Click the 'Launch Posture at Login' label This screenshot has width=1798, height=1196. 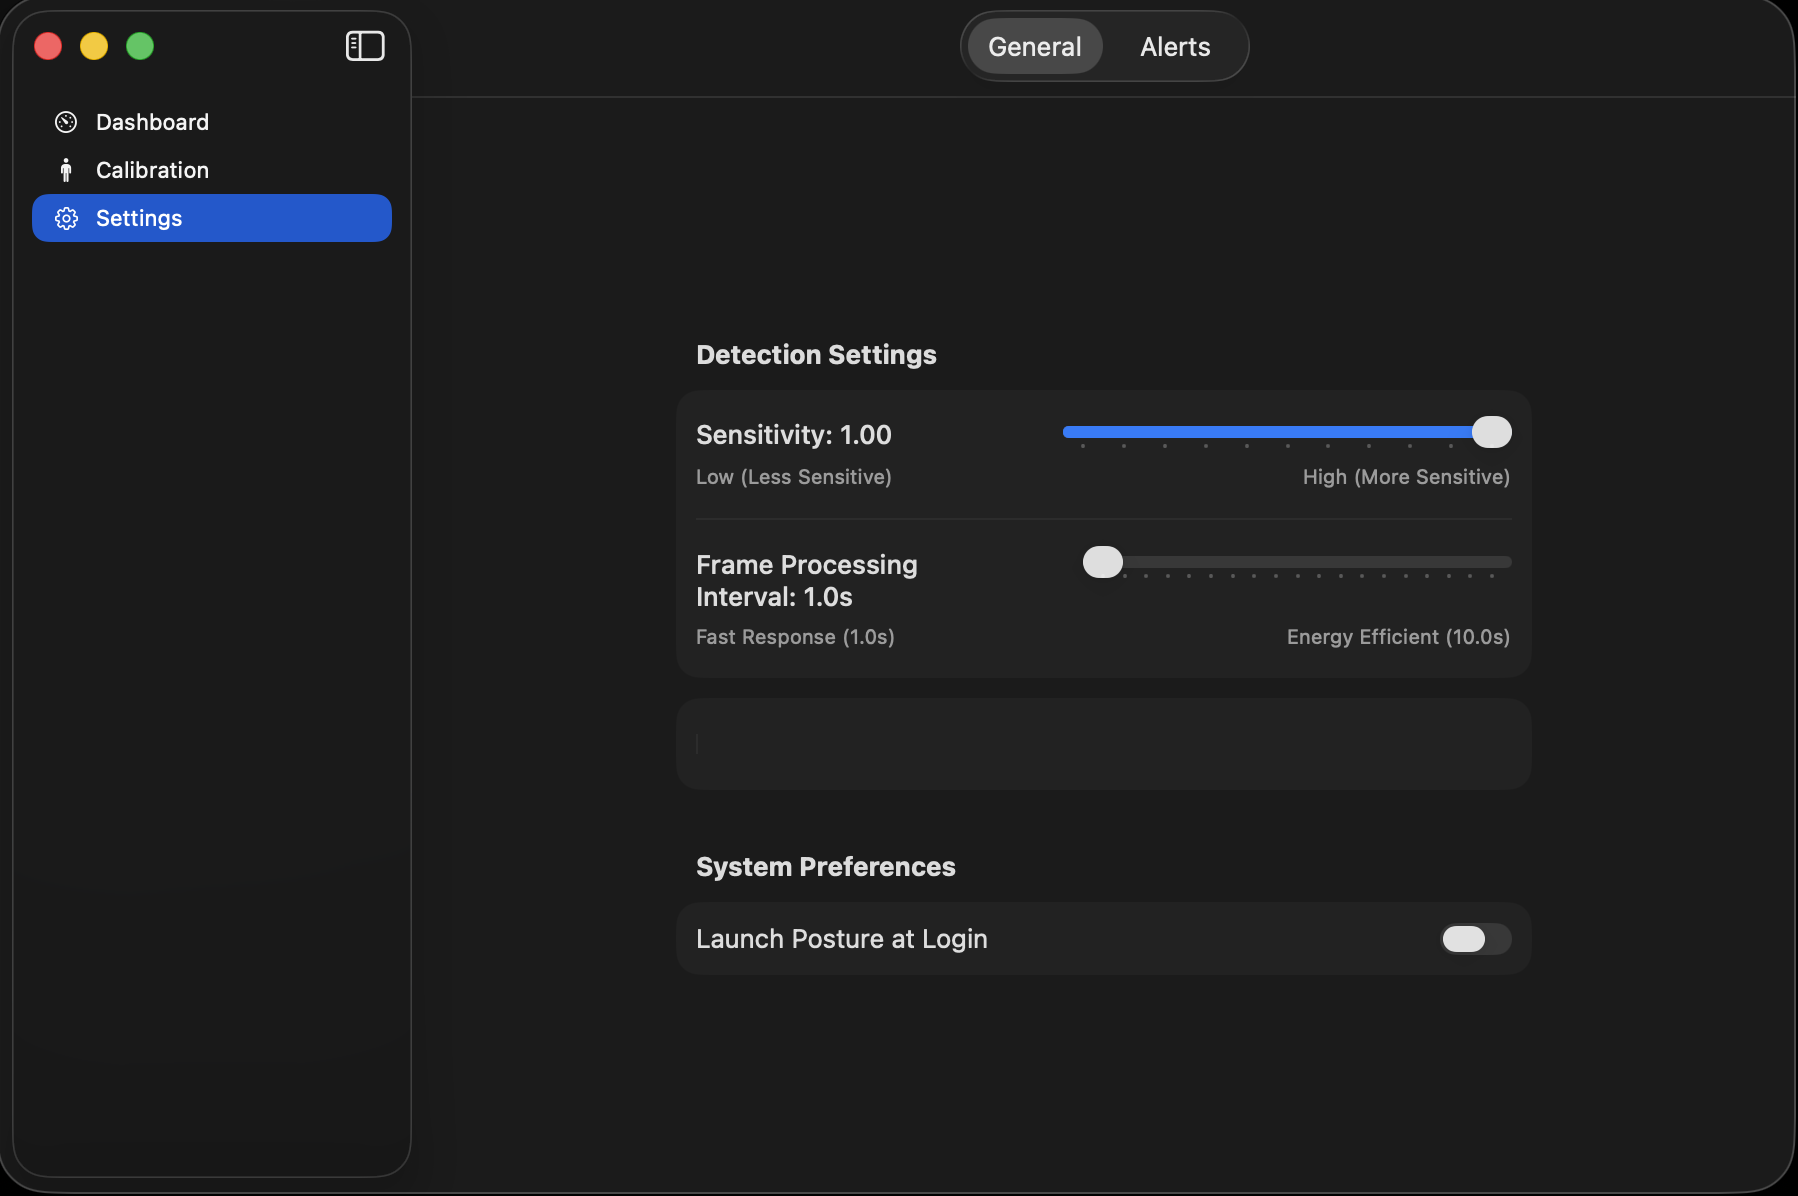coord(842,939)
